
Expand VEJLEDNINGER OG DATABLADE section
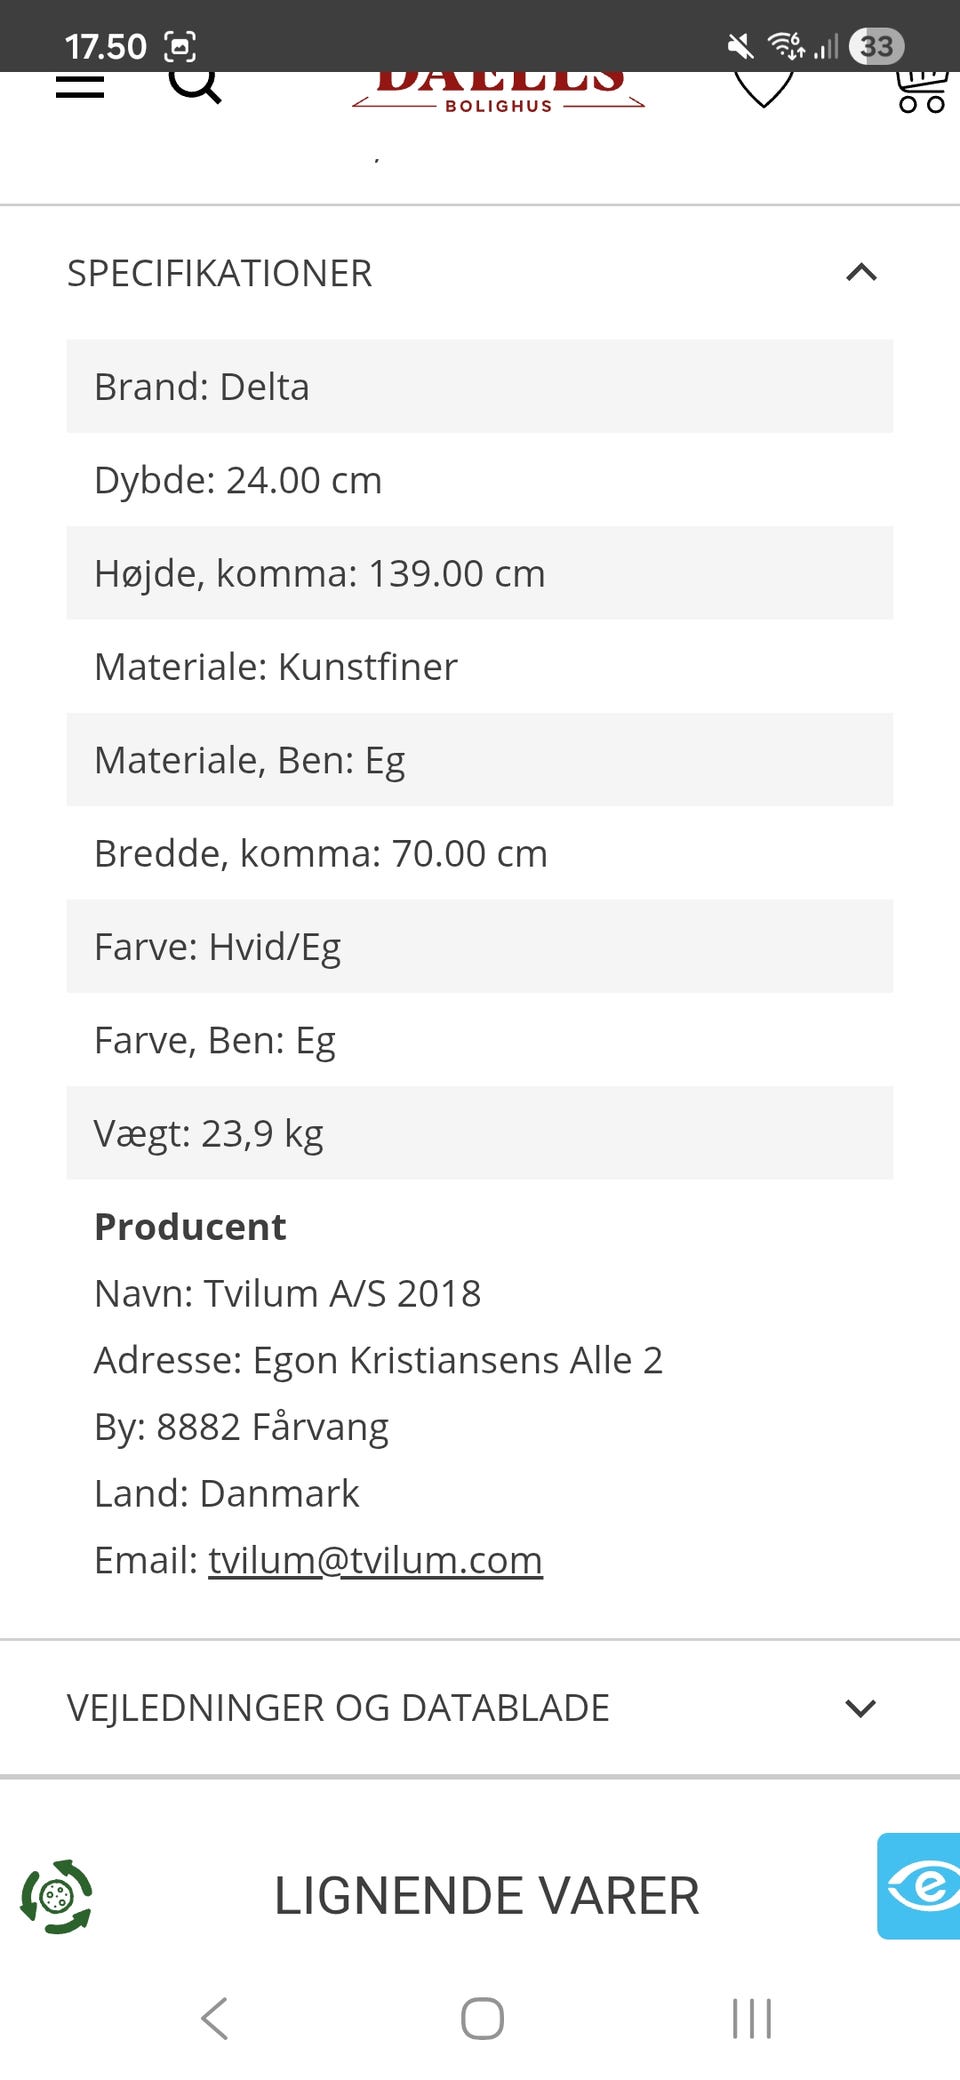861,1708
